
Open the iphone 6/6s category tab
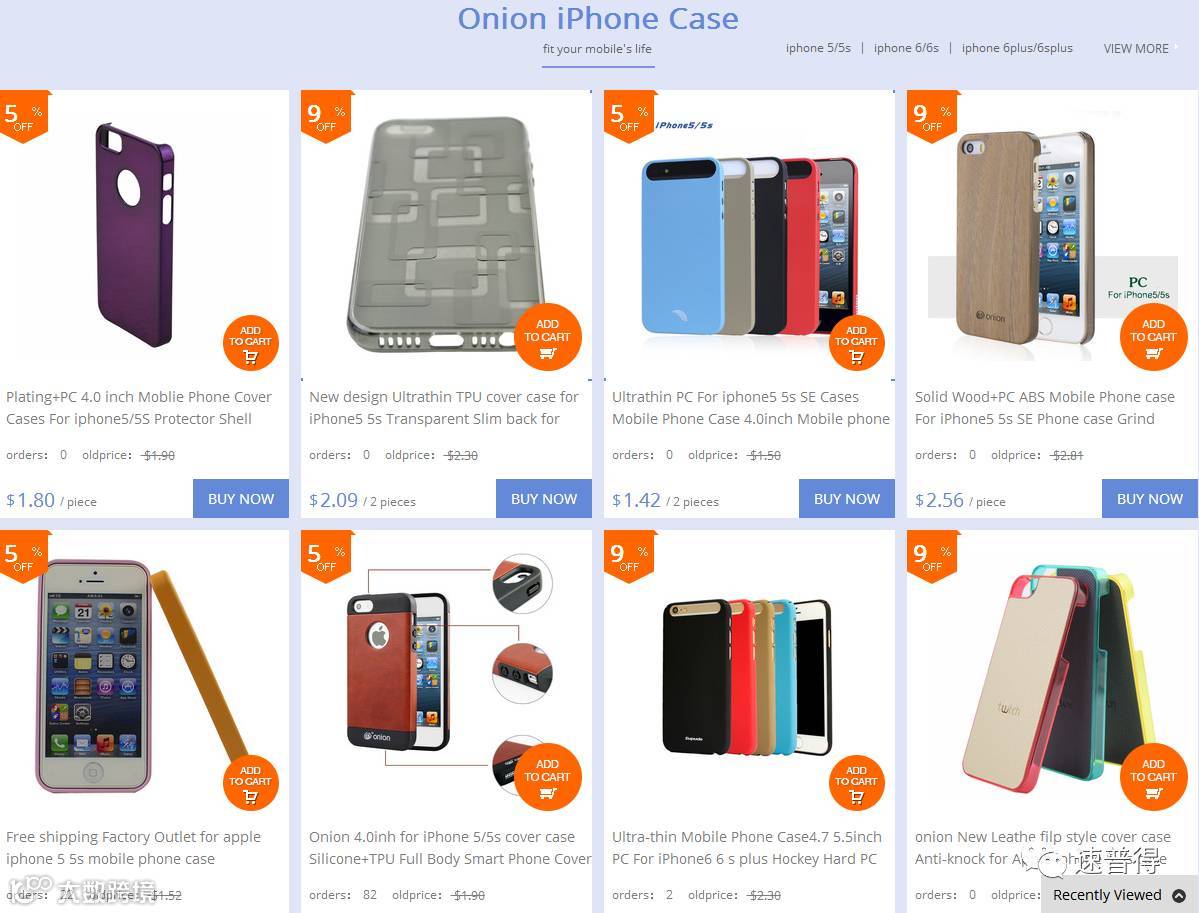[x=906, y=48]
